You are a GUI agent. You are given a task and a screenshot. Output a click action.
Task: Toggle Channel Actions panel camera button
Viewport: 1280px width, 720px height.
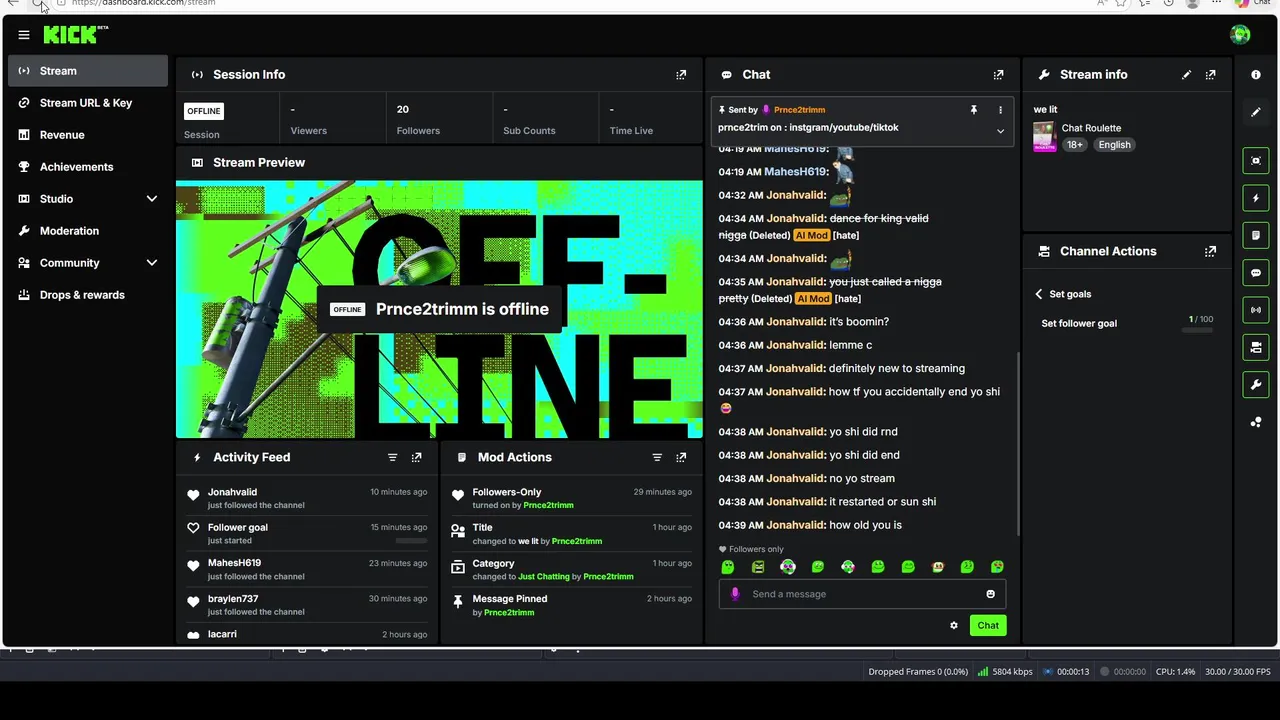pos(1256,347)
